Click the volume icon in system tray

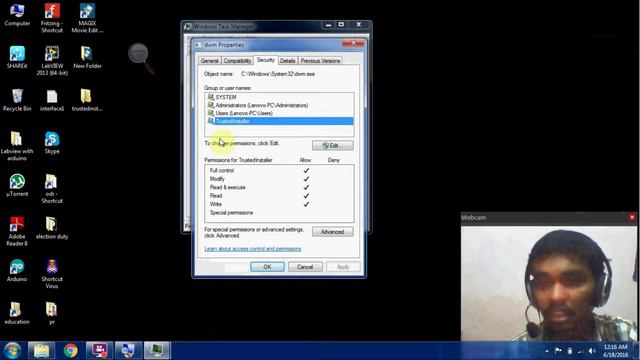[592, 351]
